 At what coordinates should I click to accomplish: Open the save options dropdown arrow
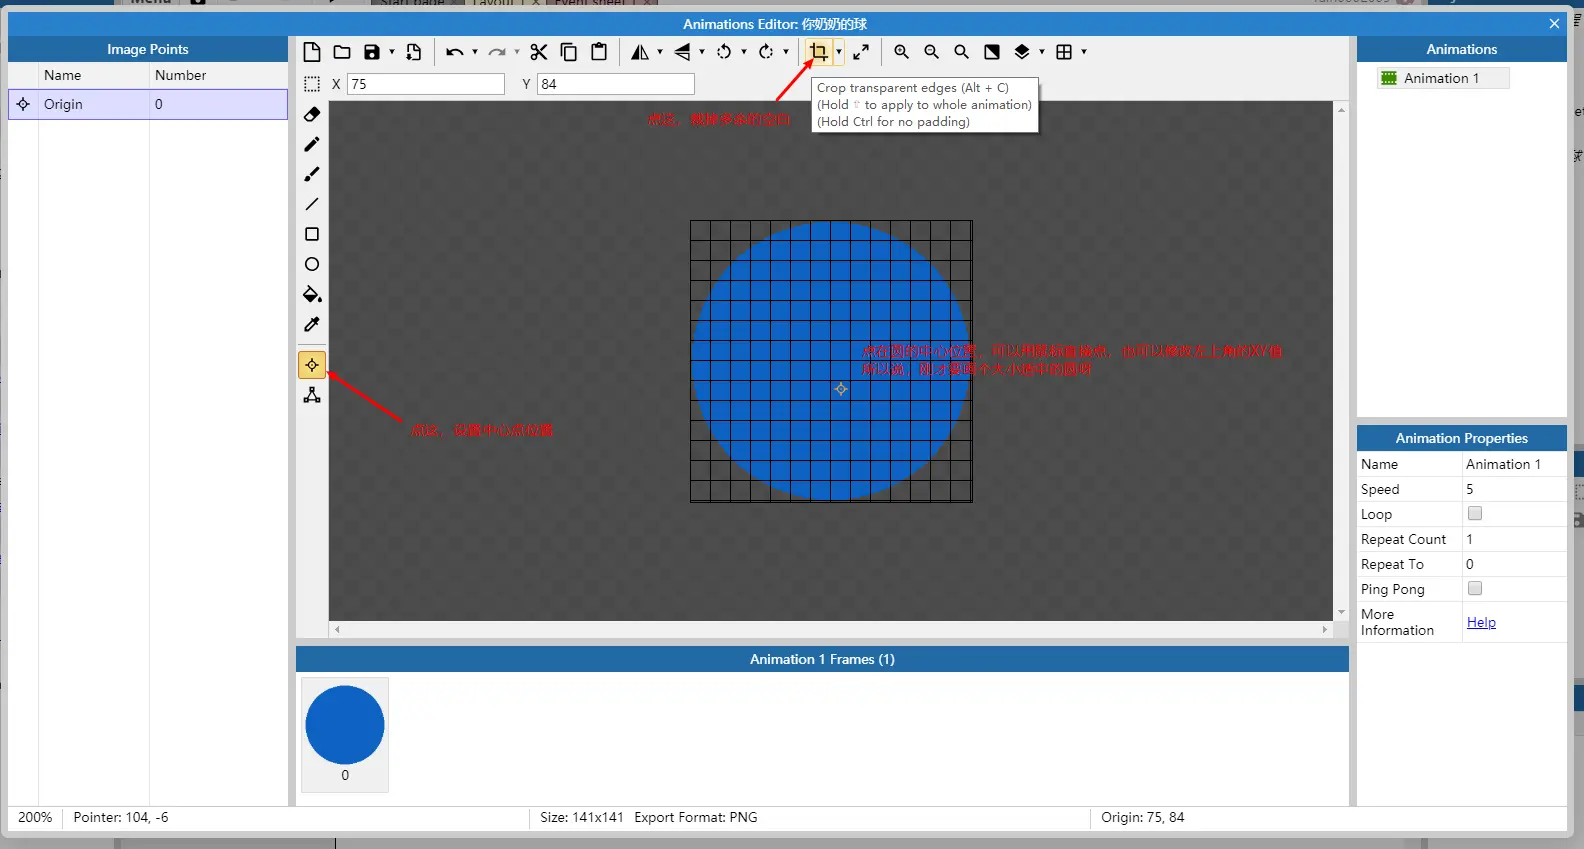[x=392, y=52]
